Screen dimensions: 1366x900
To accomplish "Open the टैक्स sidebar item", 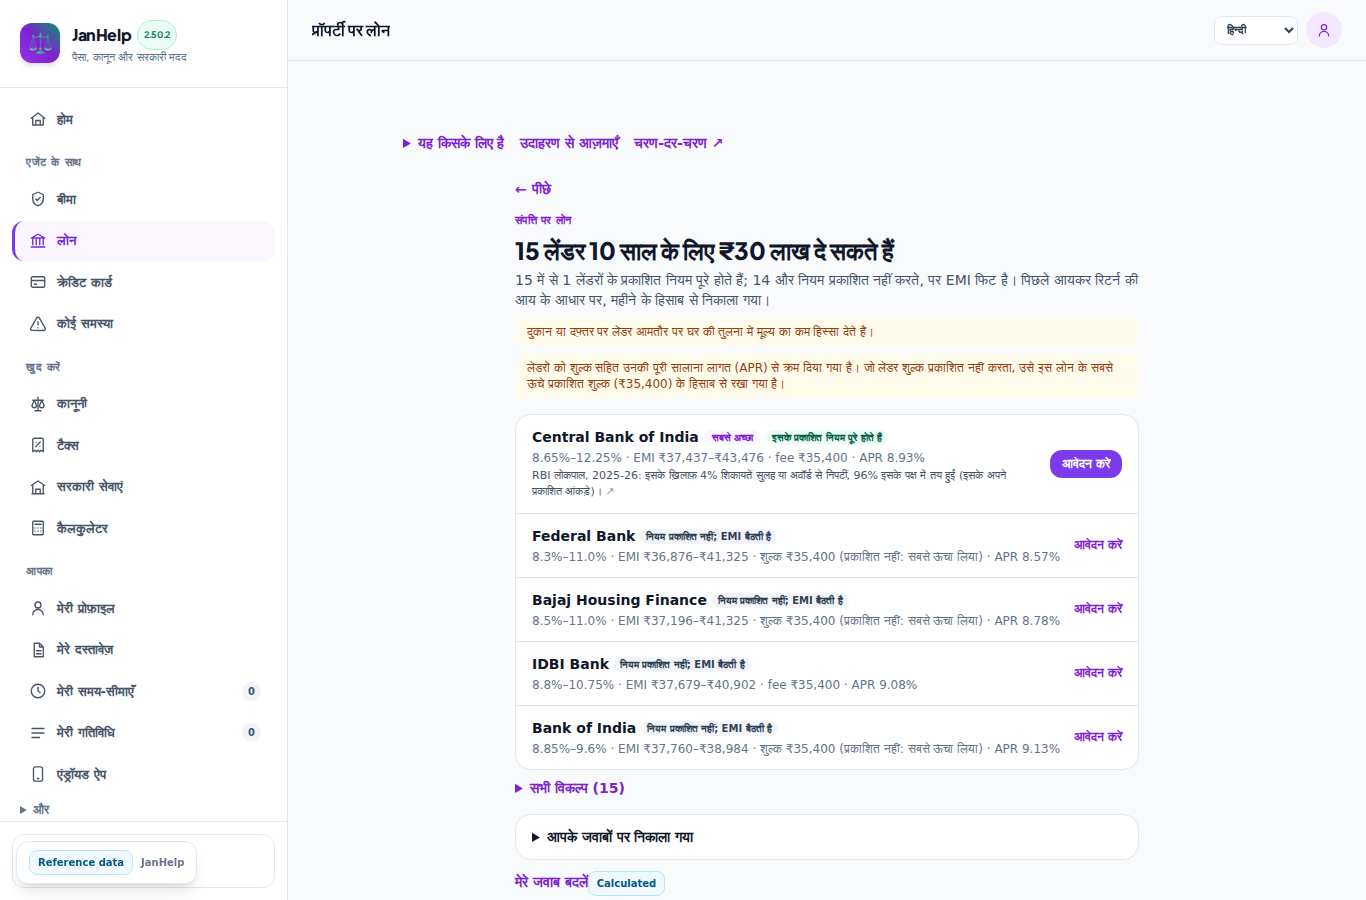I will pyautogui.click(x=143, y=445).
